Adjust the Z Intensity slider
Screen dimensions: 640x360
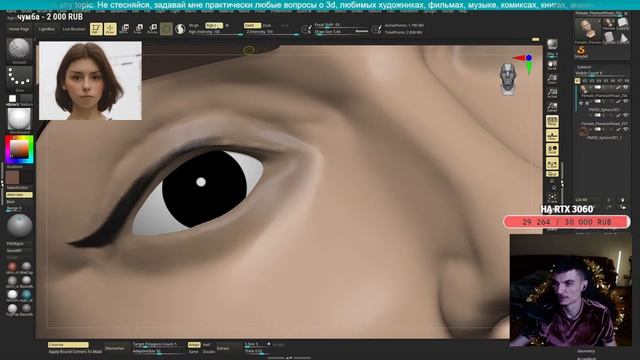(272, 32)
